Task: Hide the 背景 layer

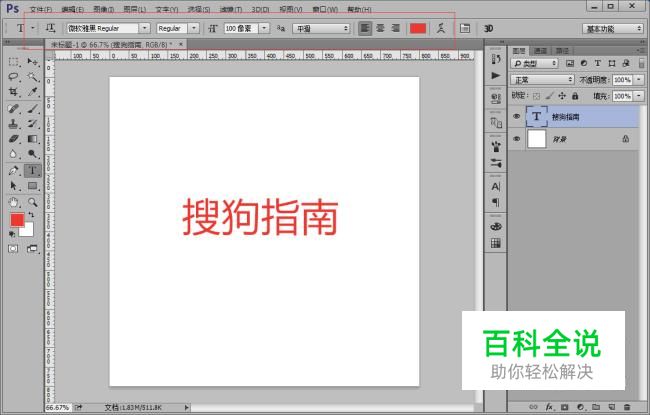Action: coord(517,139)
